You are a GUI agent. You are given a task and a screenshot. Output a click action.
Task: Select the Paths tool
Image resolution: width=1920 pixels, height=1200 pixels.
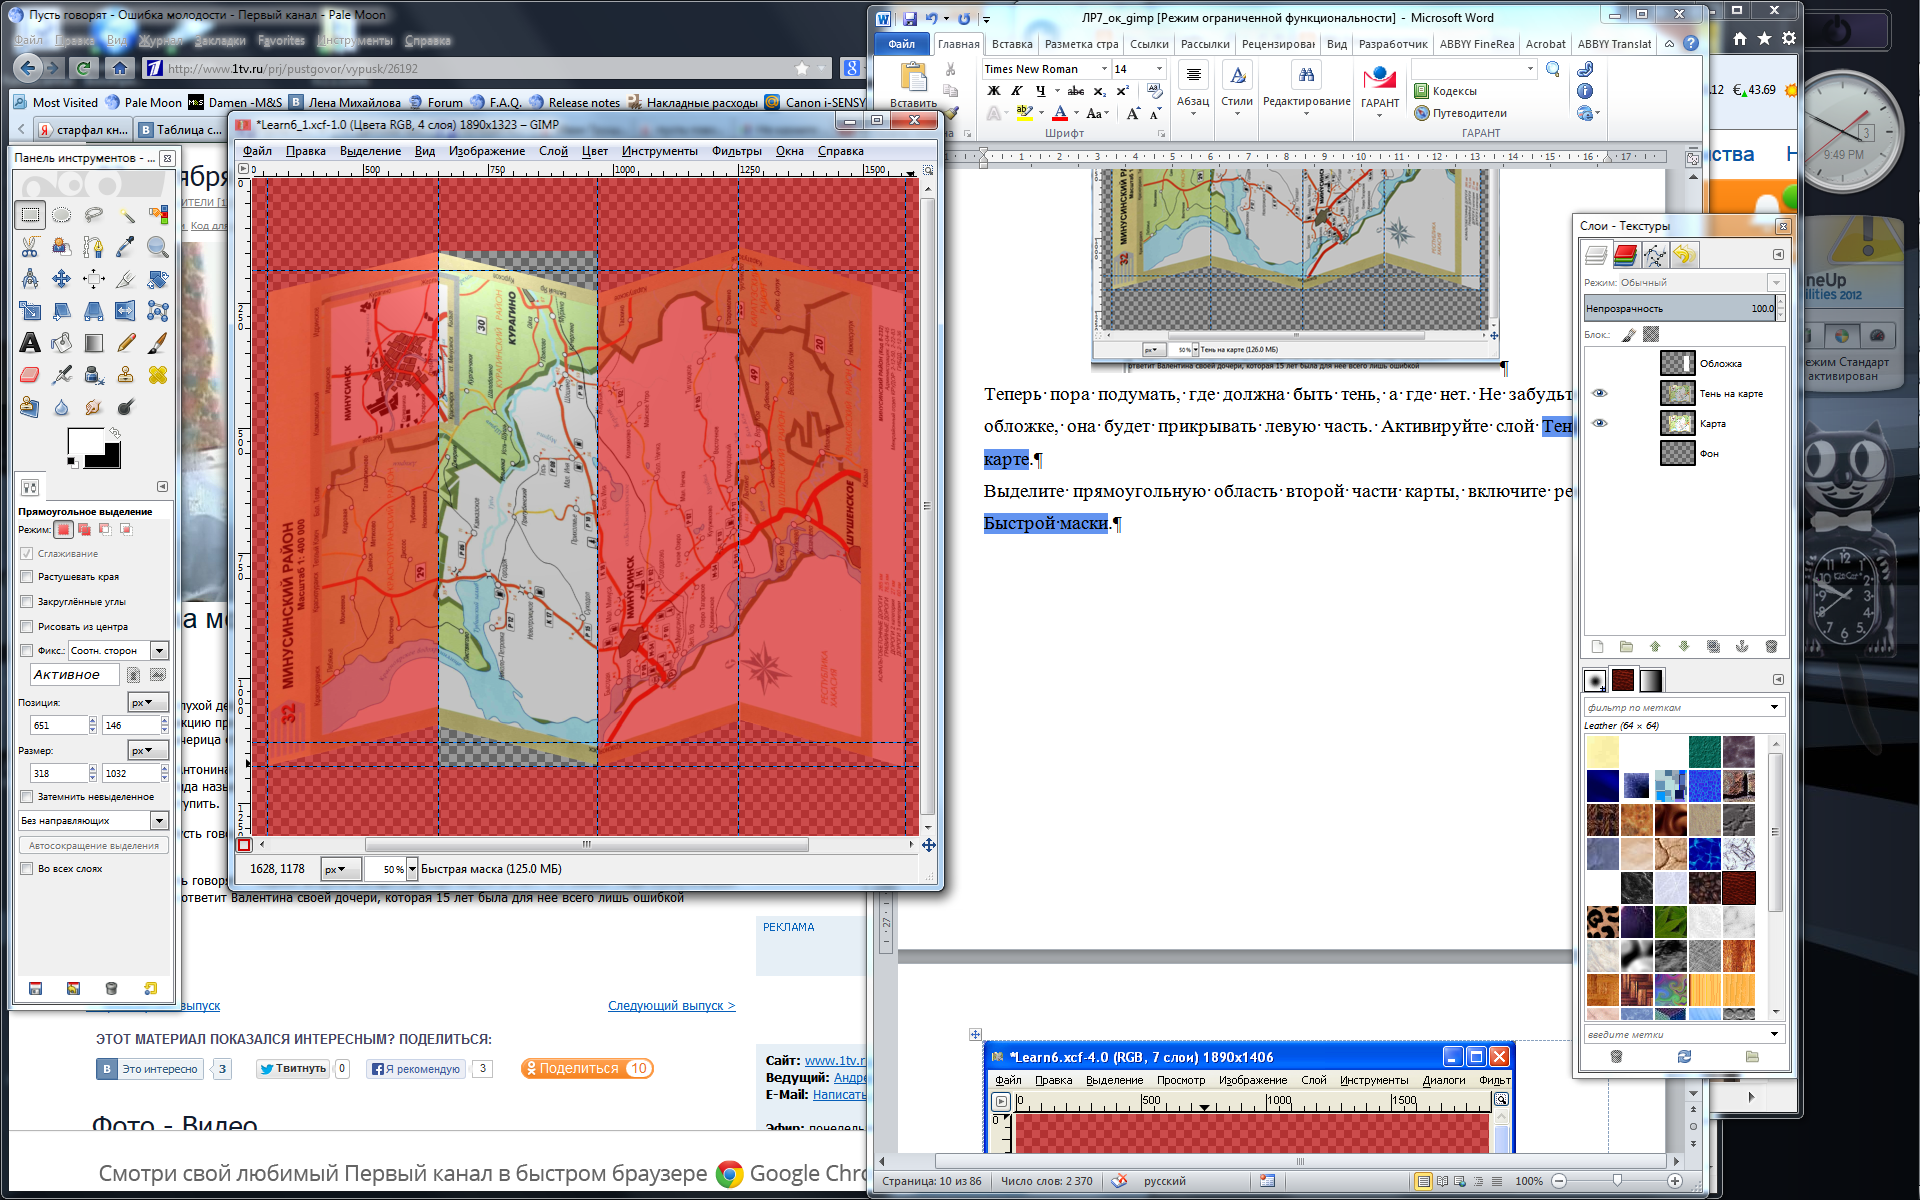[x=94, y=247]
